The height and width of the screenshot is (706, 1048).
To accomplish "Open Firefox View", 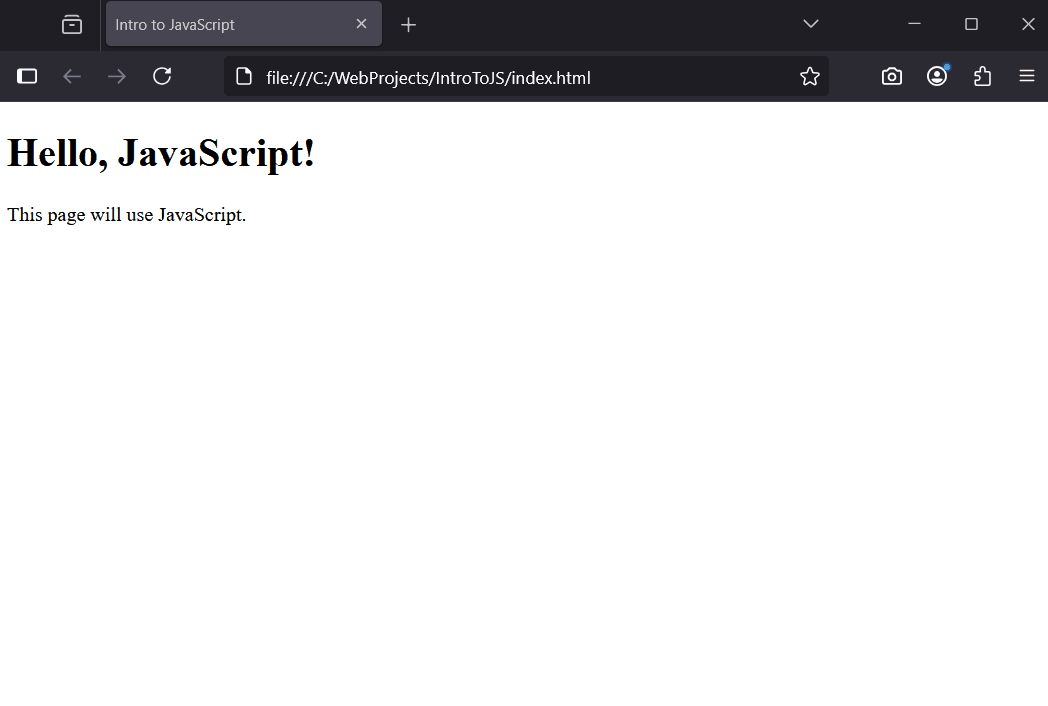I will [x=72, y=25].
